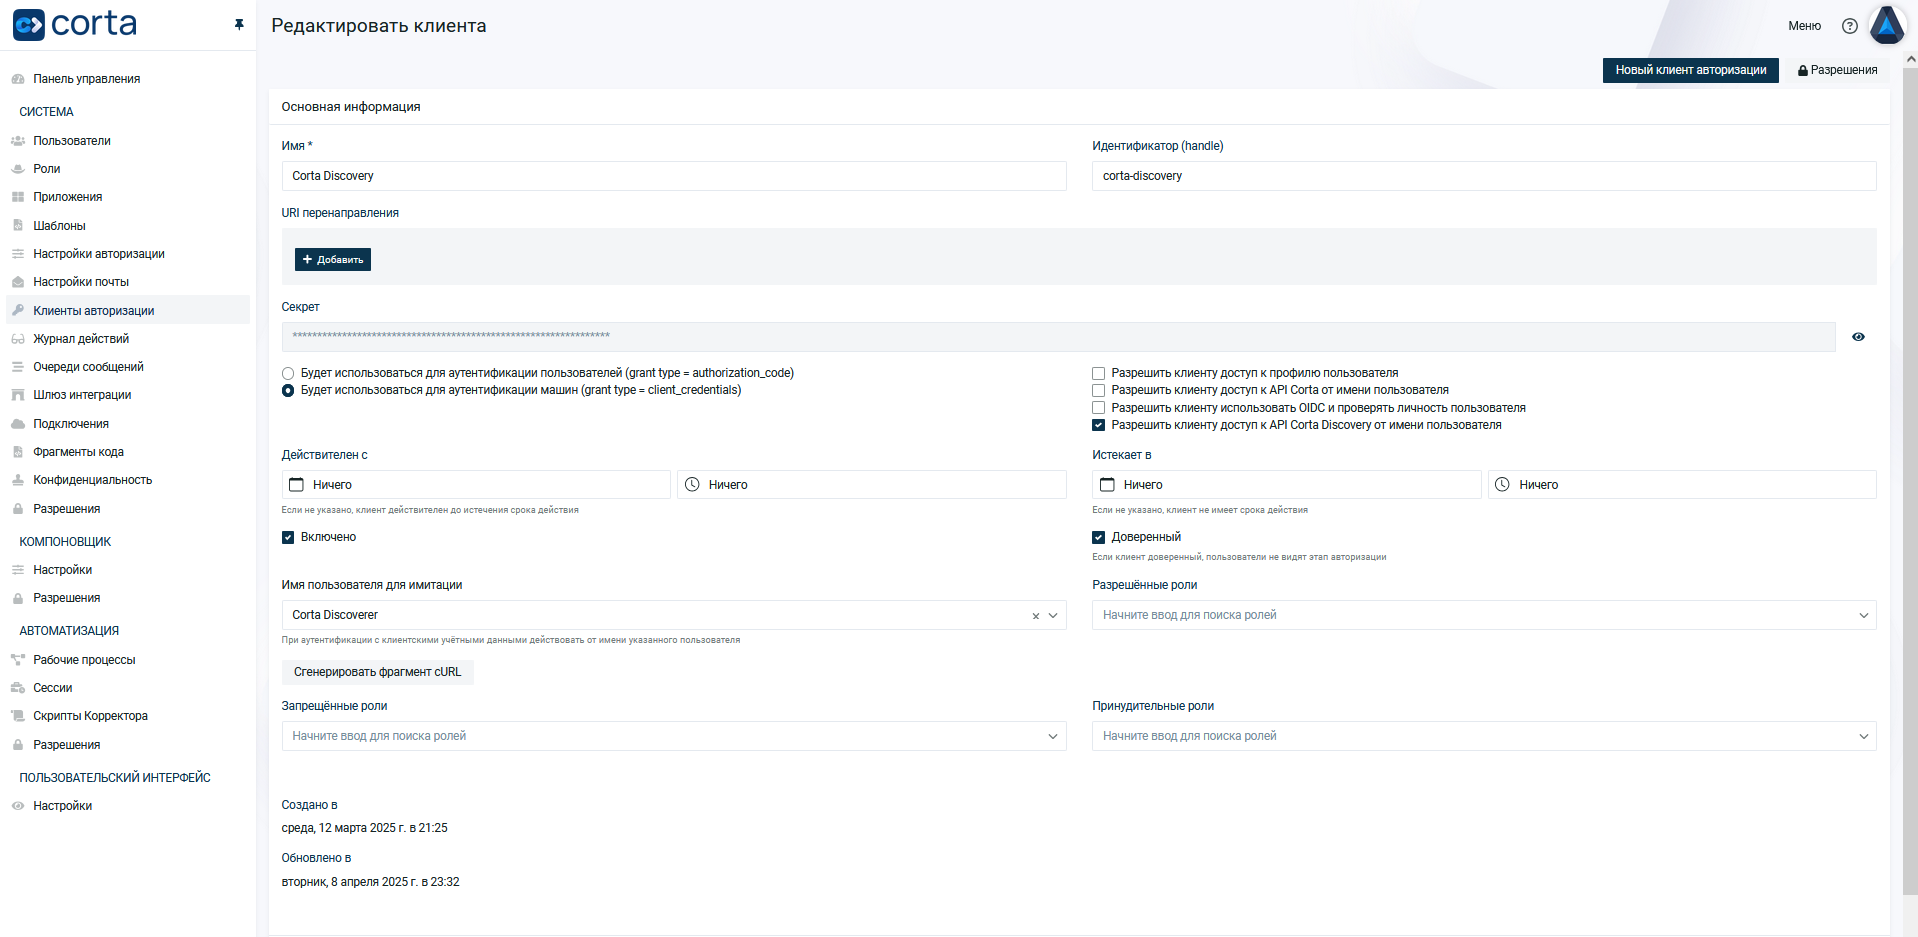Click the Роли sidebar icon
Image resolution: width=1918 pixels, height=937 pixels.
tap(18, 169)
